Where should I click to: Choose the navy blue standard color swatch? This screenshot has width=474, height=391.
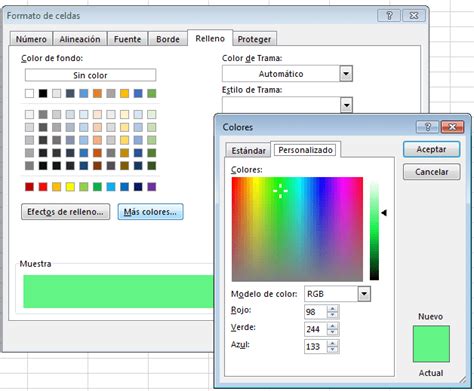click(x=138, y=187)
